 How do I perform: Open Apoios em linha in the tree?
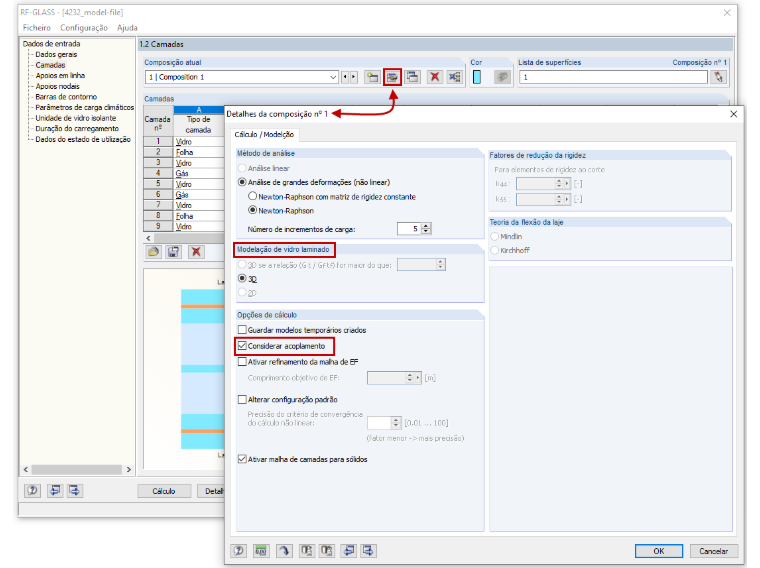click(60, 76)
